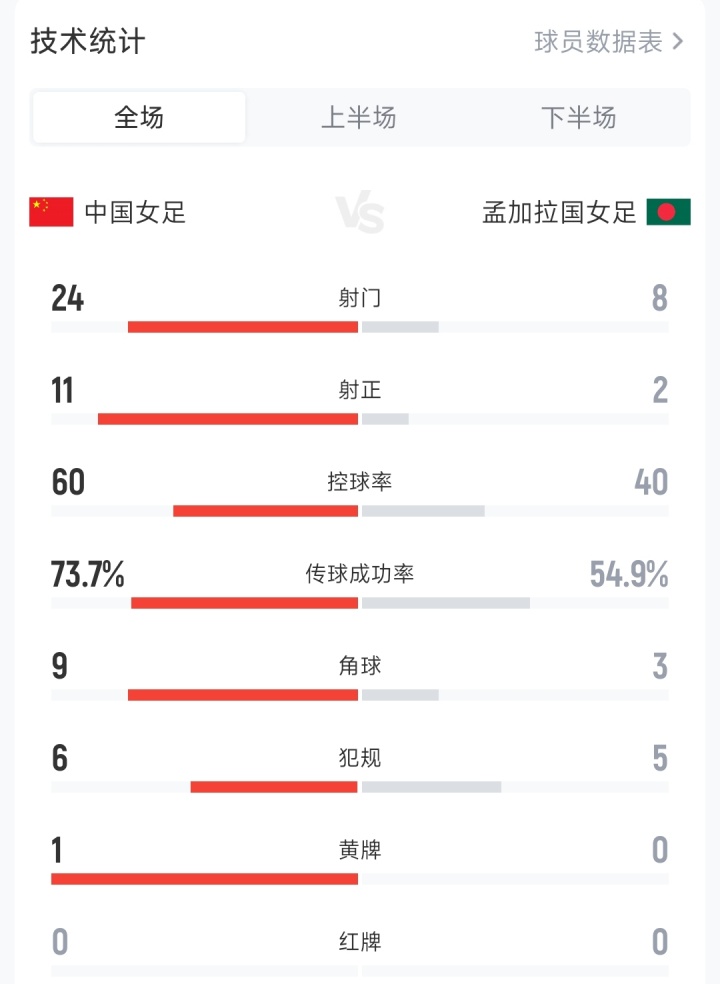Select the active 全场 tab
This screenshot has width=720, height=984.
click(x=138, y=117)
